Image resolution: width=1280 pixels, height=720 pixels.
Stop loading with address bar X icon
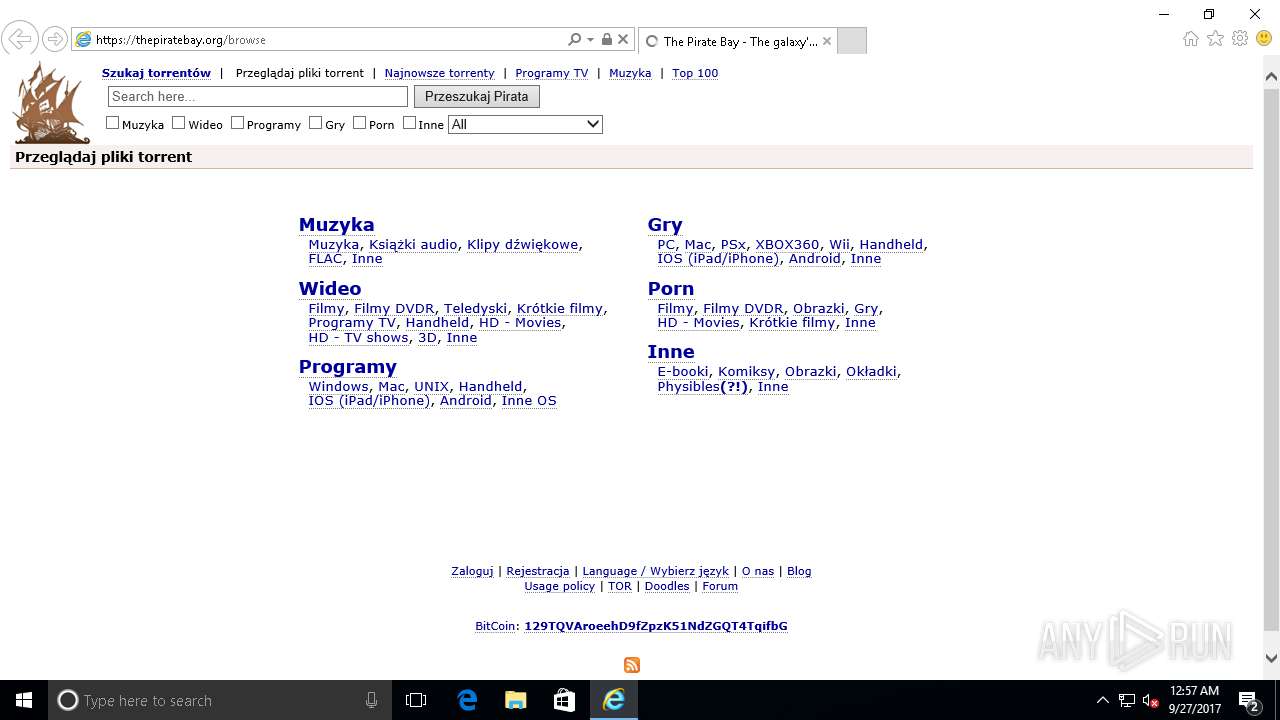(623, 40)
